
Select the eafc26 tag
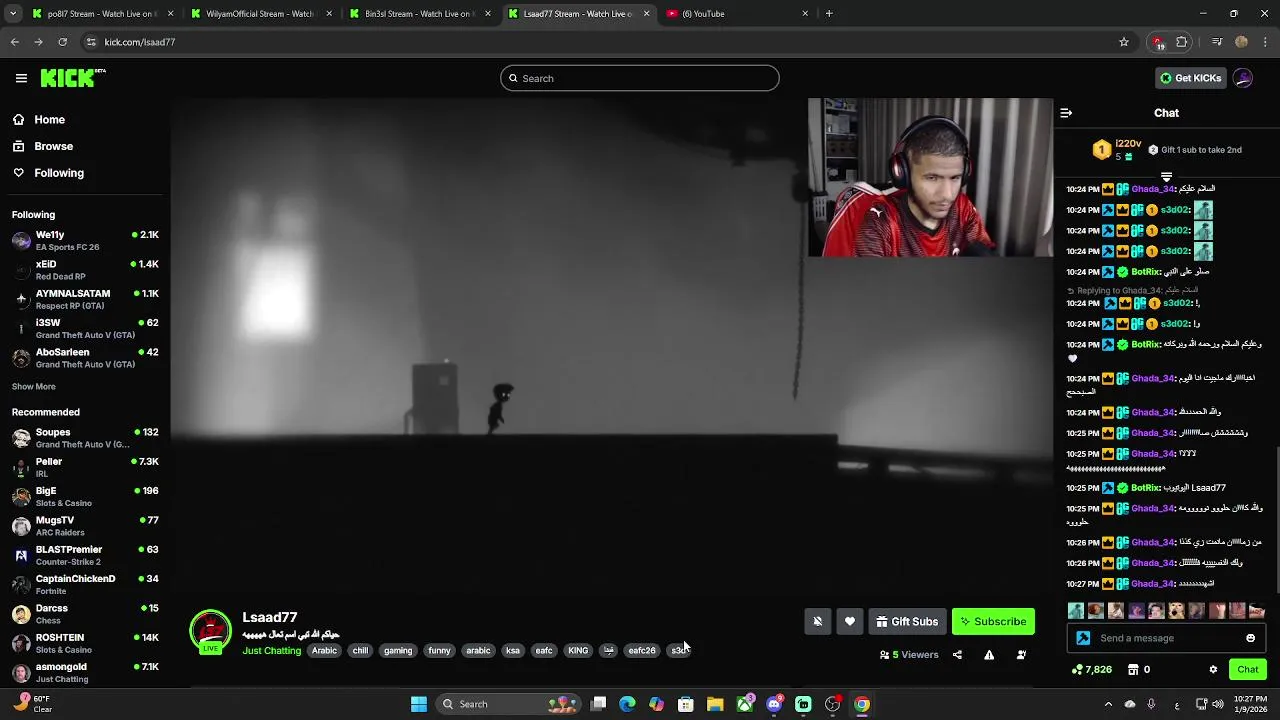[642, 651]
